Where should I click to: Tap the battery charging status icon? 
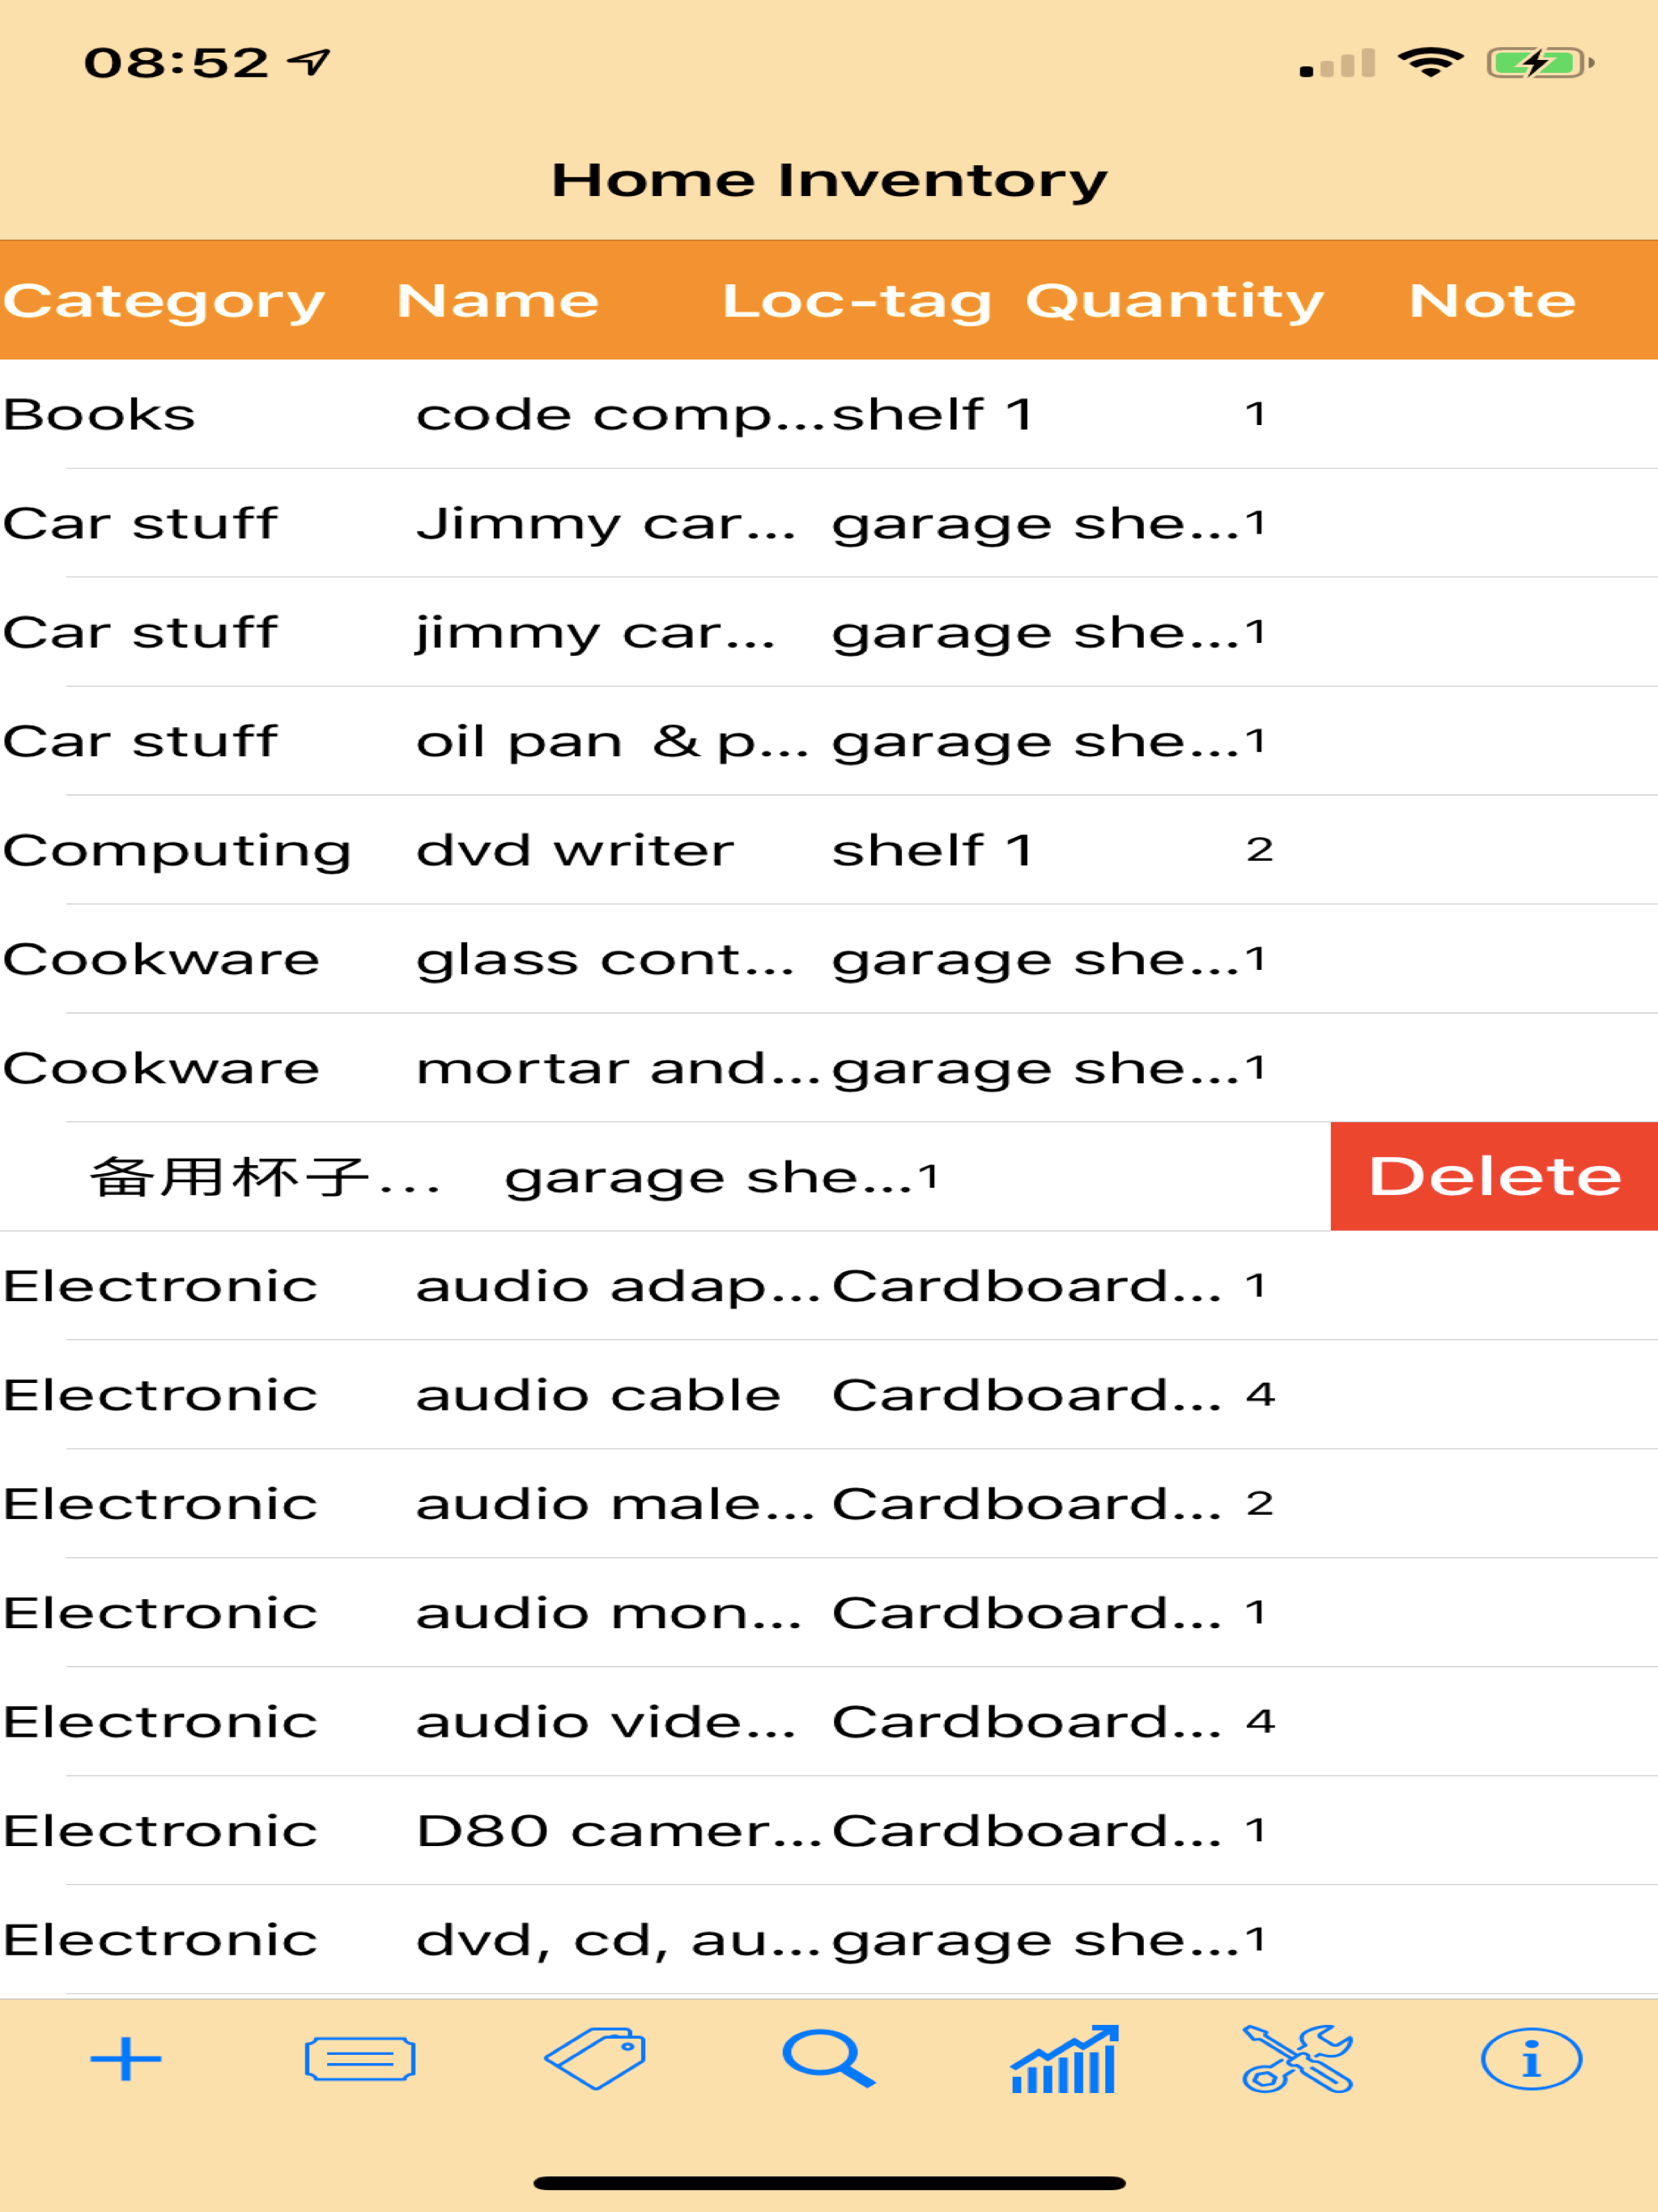(1540, 63)
